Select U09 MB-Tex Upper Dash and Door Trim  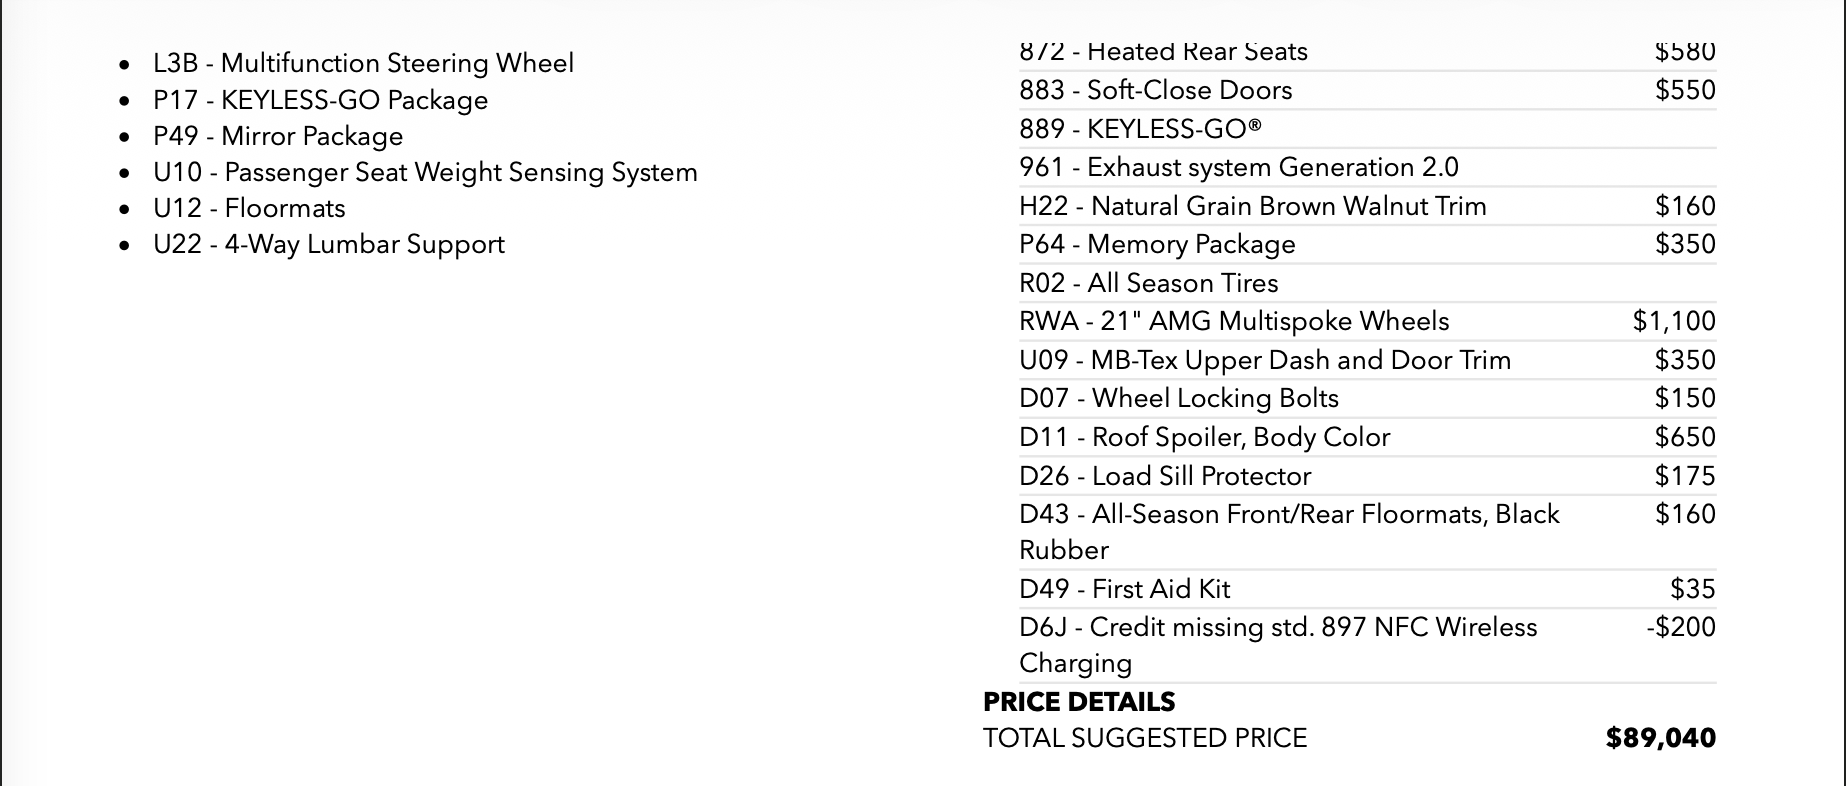point(1367,360)
